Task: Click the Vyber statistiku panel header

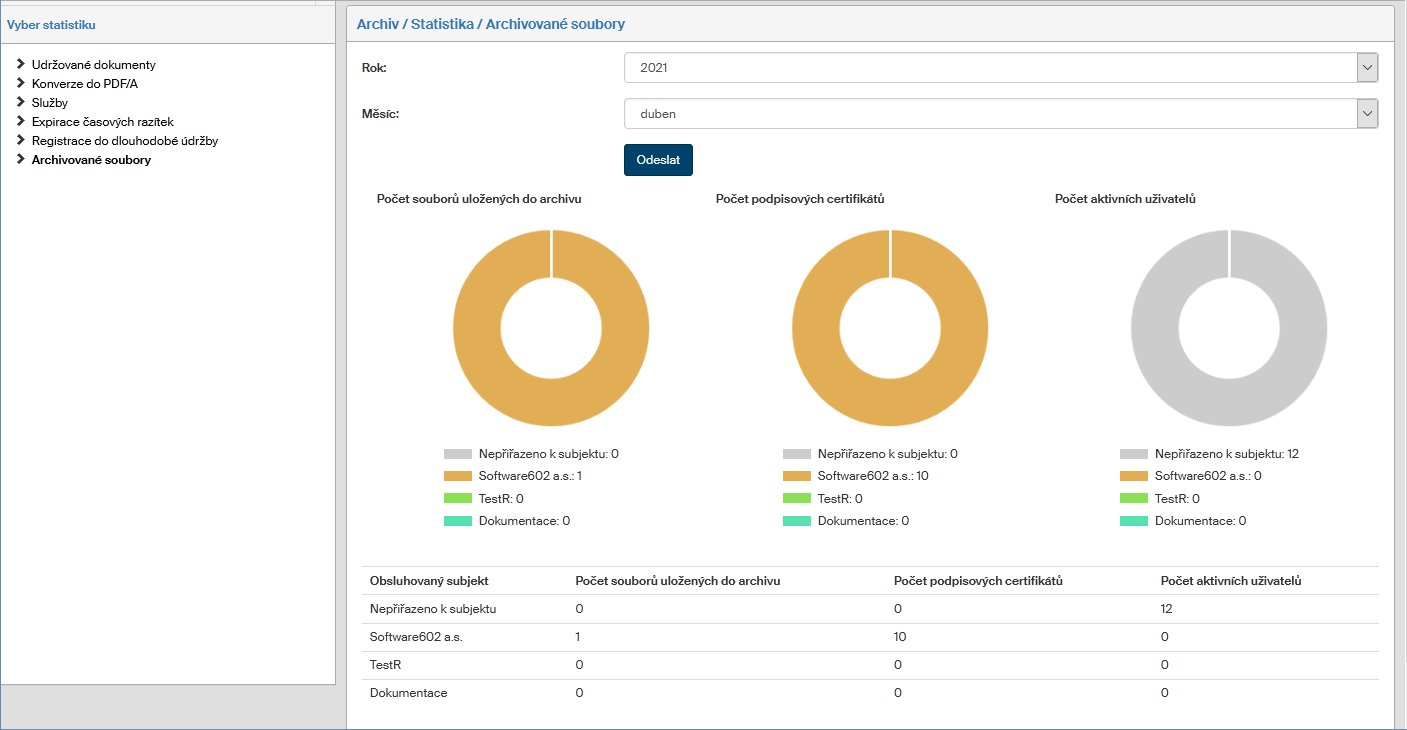Action: coord(51,24)
